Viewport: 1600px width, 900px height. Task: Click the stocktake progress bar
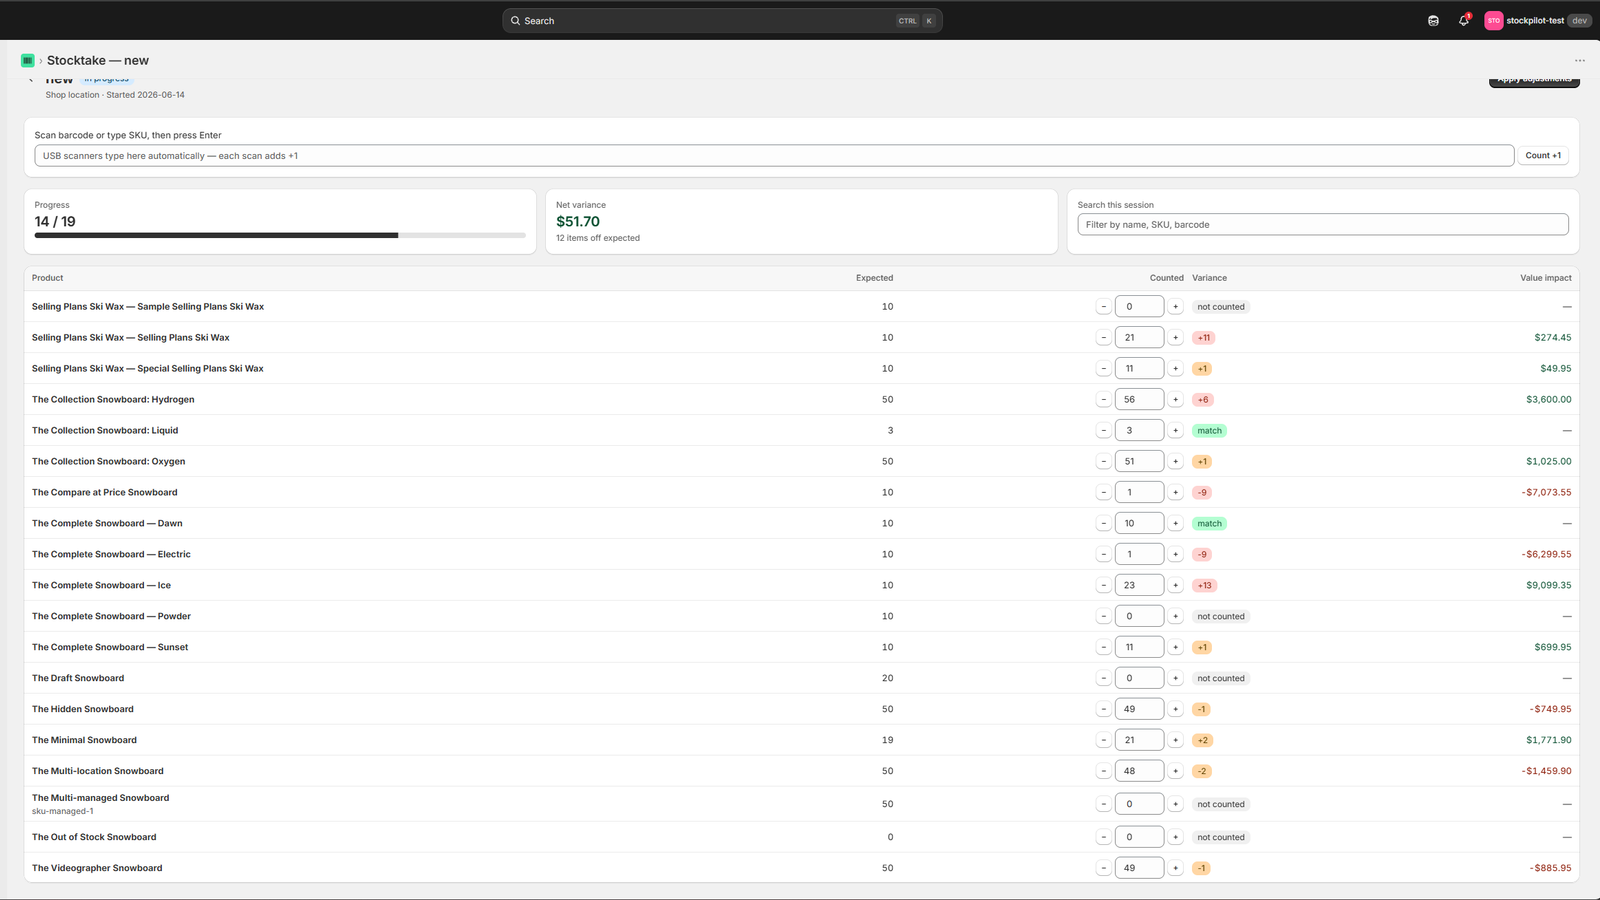tap(280, 236)
